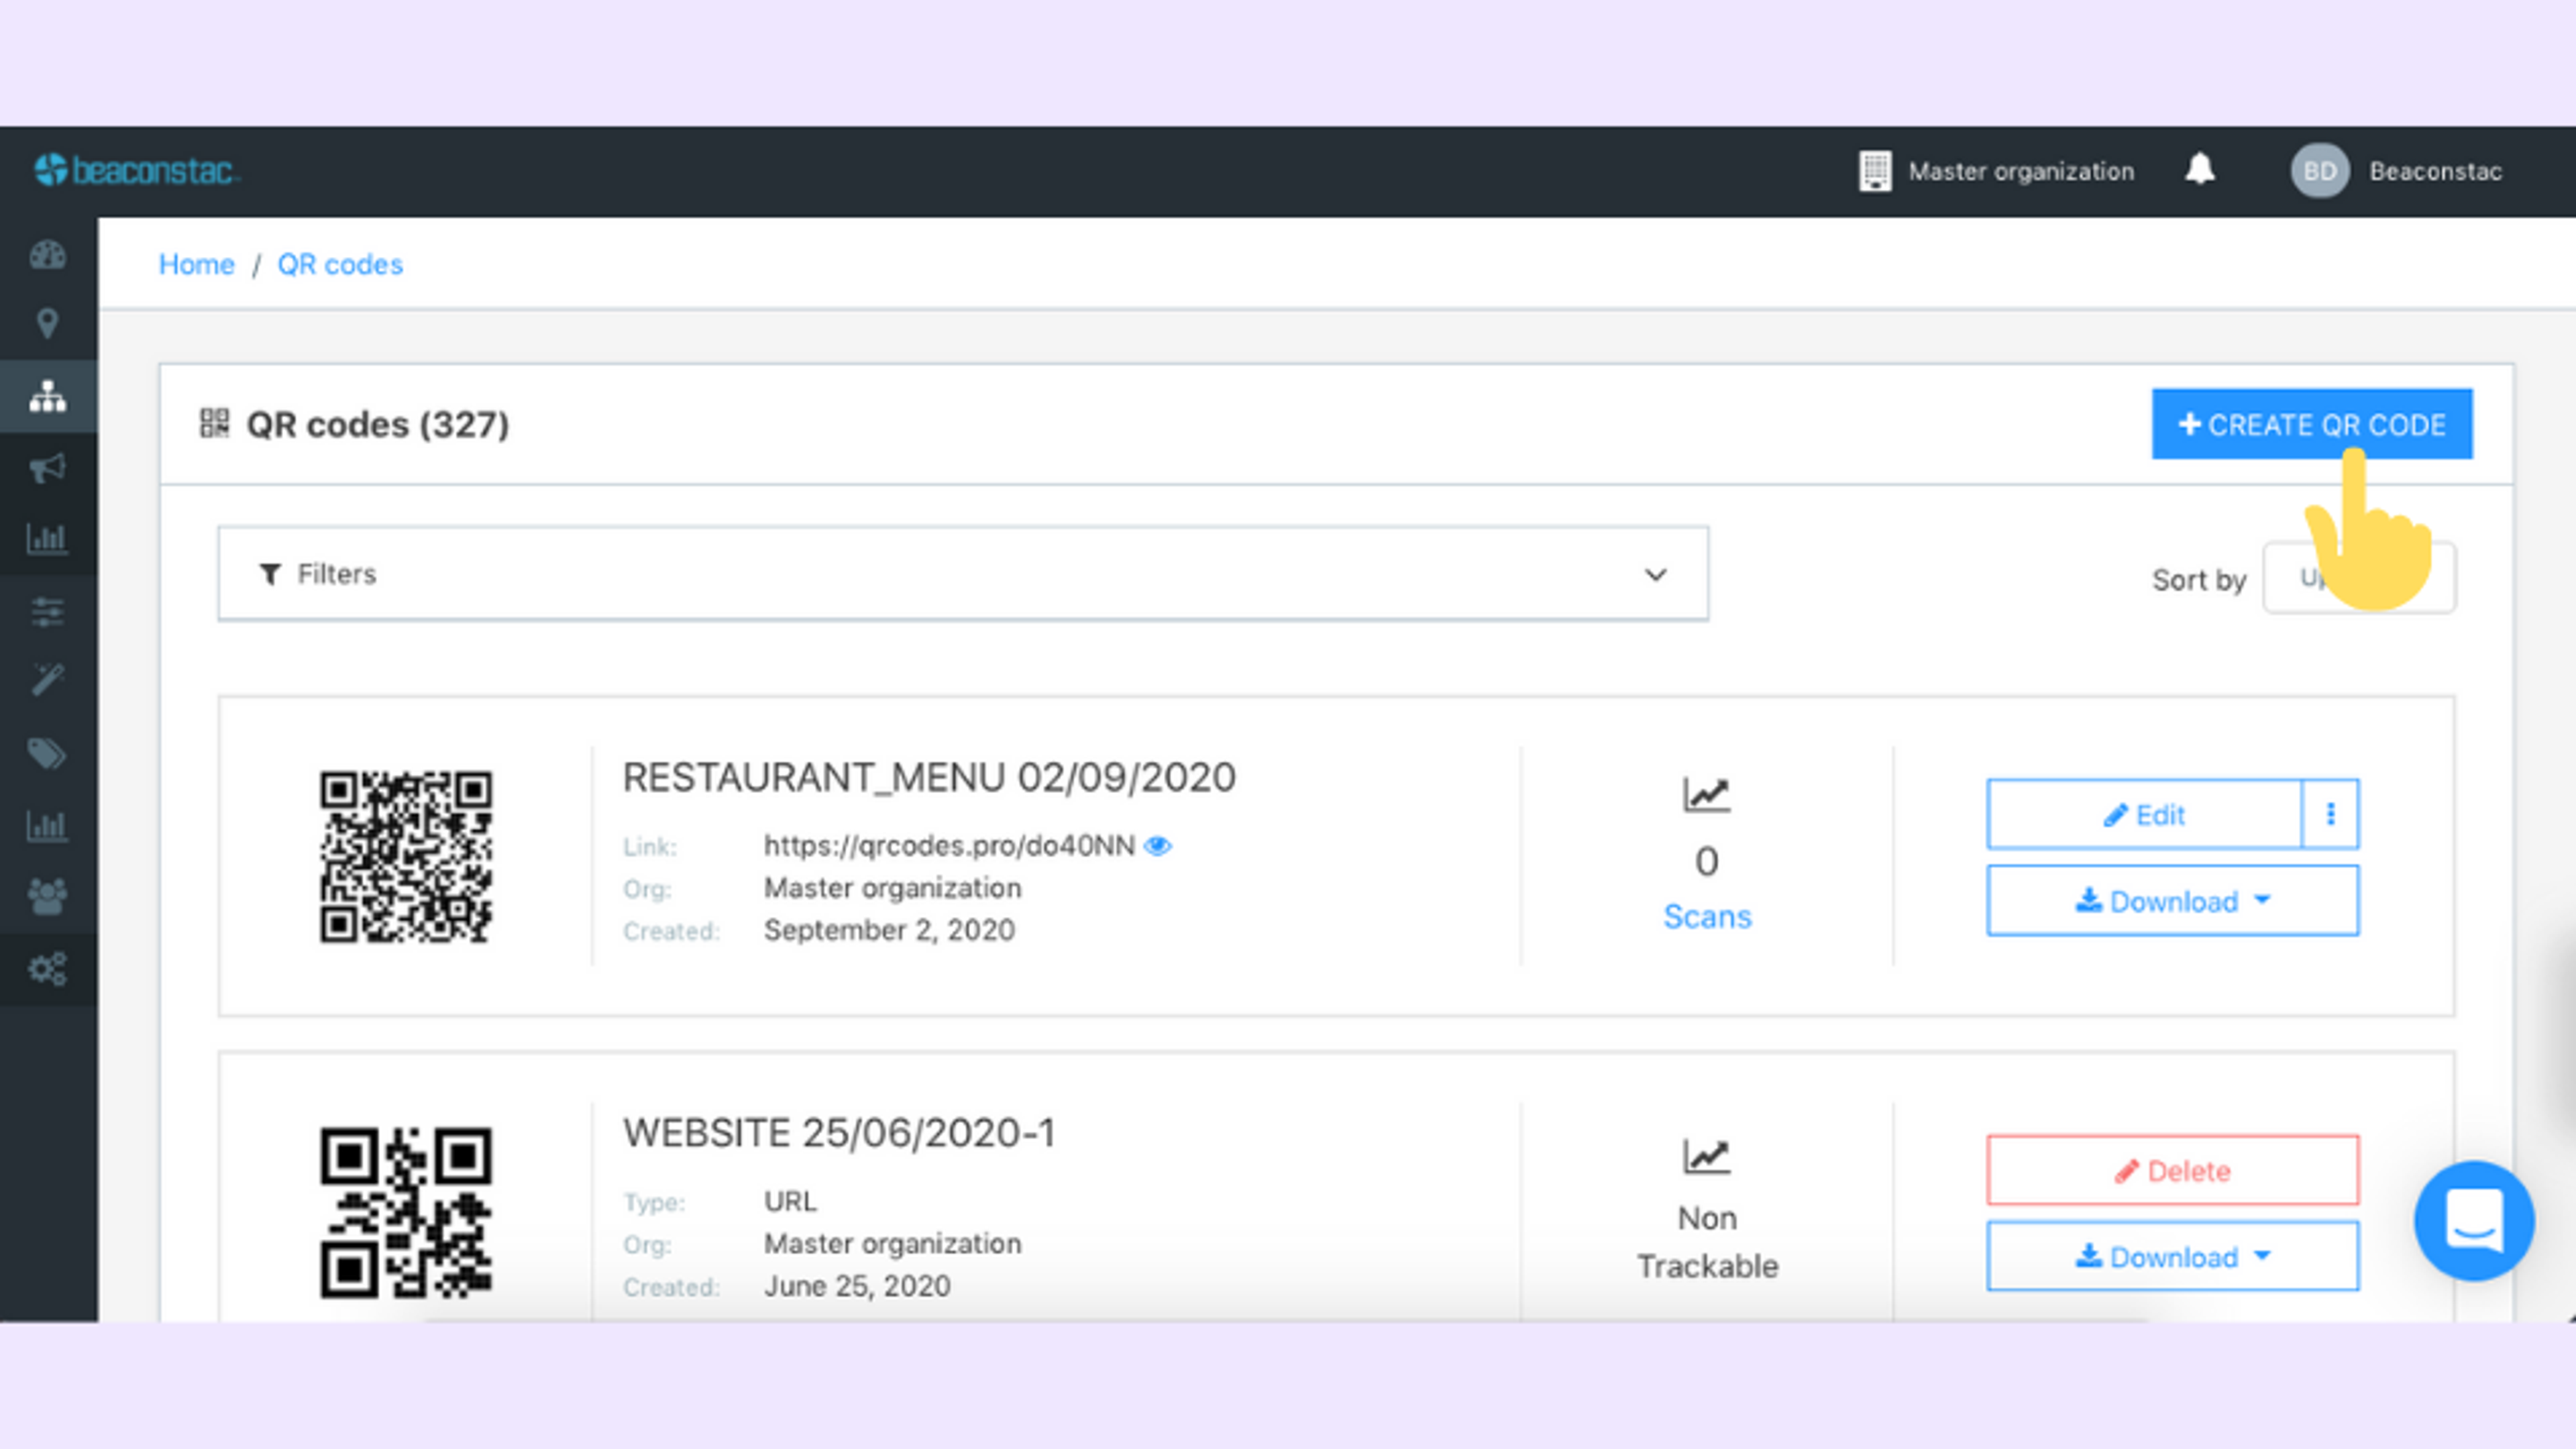Open Download dropdown for RESTAURANT_MENU code
The width and height of the screenshot is (2576, 1449).
point(2172,901)
